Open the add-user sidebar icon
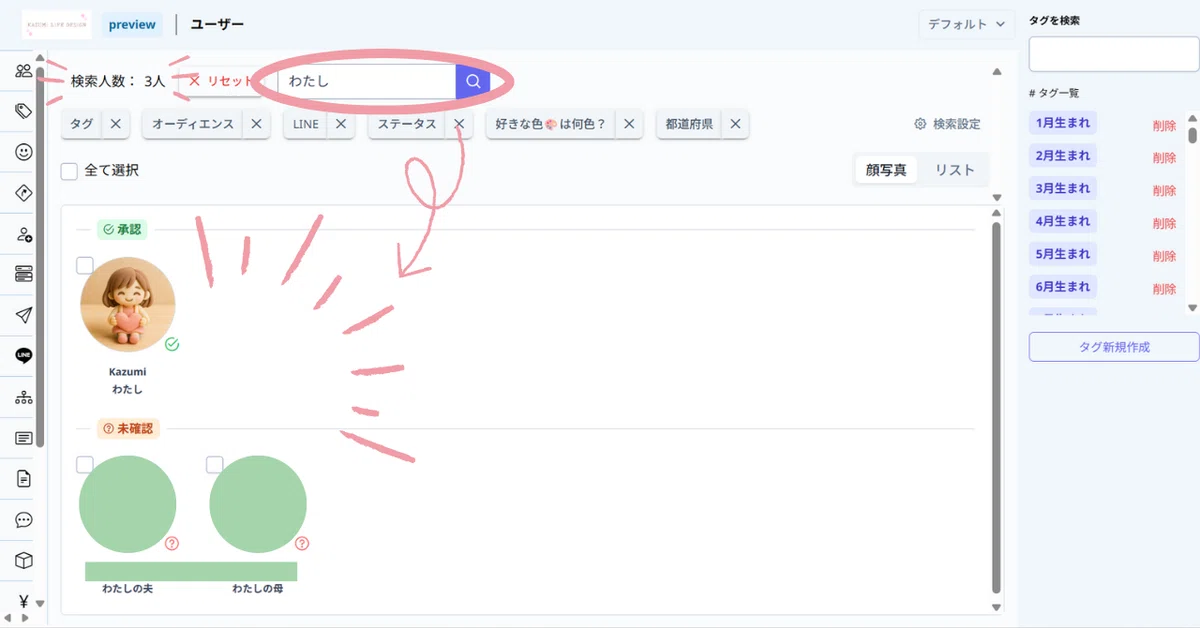 (23, 234)
